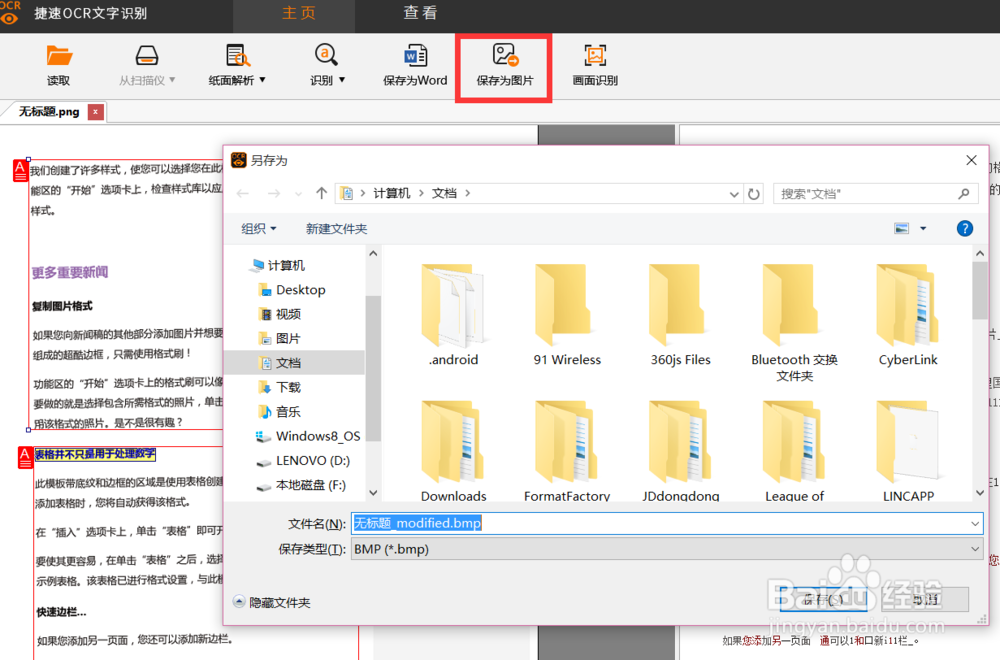The image size is (1000, 660).
Task: Select 视频 in navigation tree
Action: click(x=279, y=314)
